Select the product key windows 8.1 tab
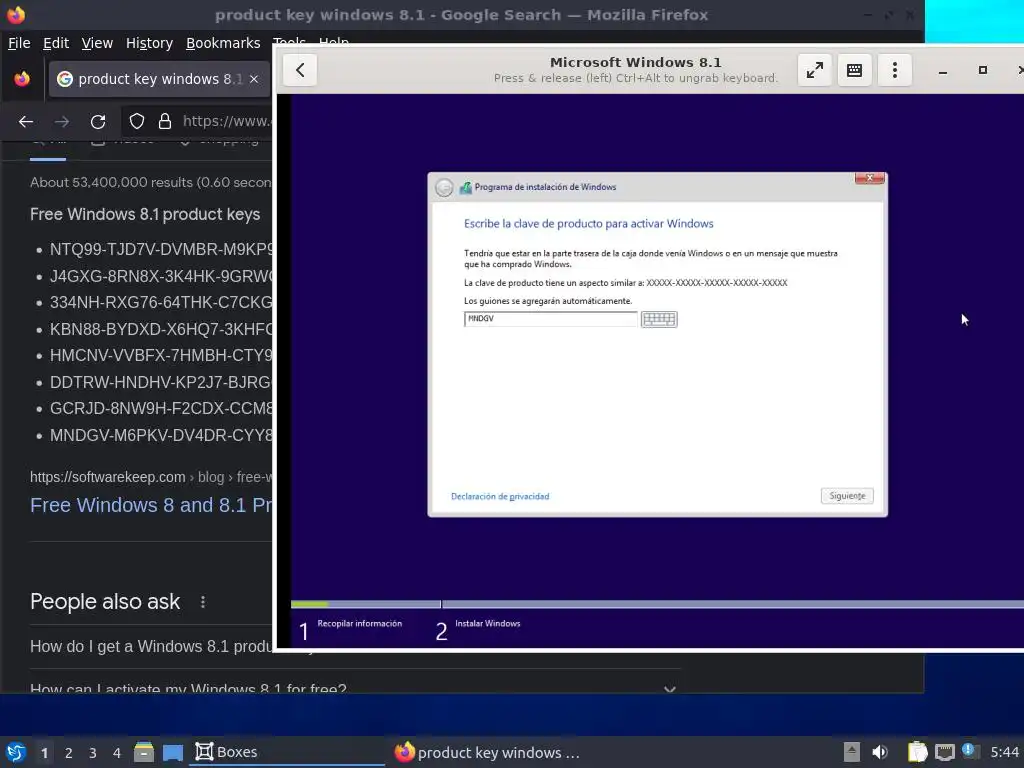The width and height of the screenshot is (1024, 768). coord(159,79)
